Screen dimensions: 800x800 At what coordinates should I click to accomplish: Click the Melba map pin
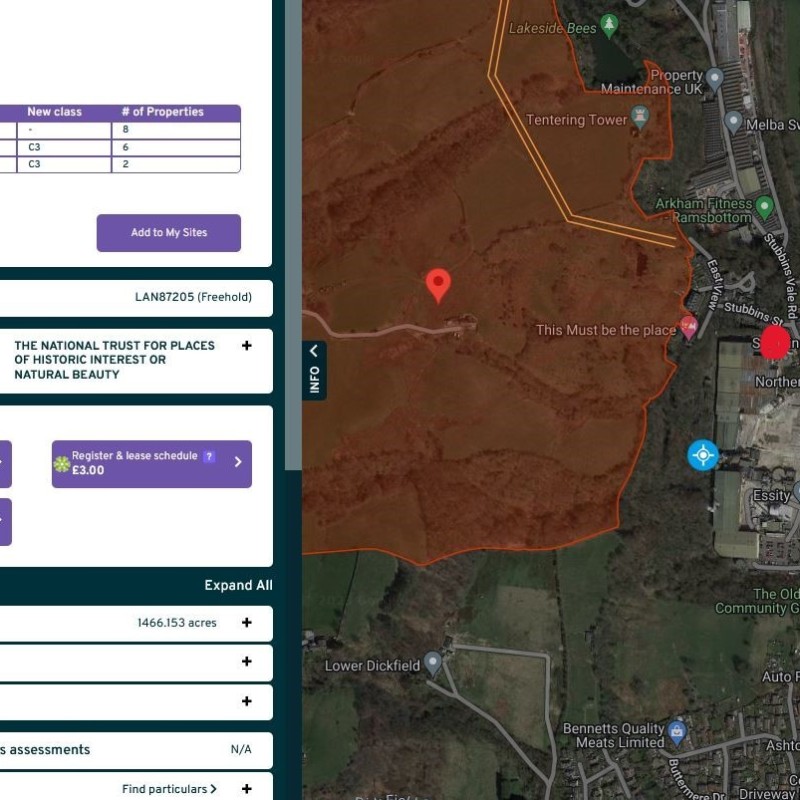pos(733,122)
